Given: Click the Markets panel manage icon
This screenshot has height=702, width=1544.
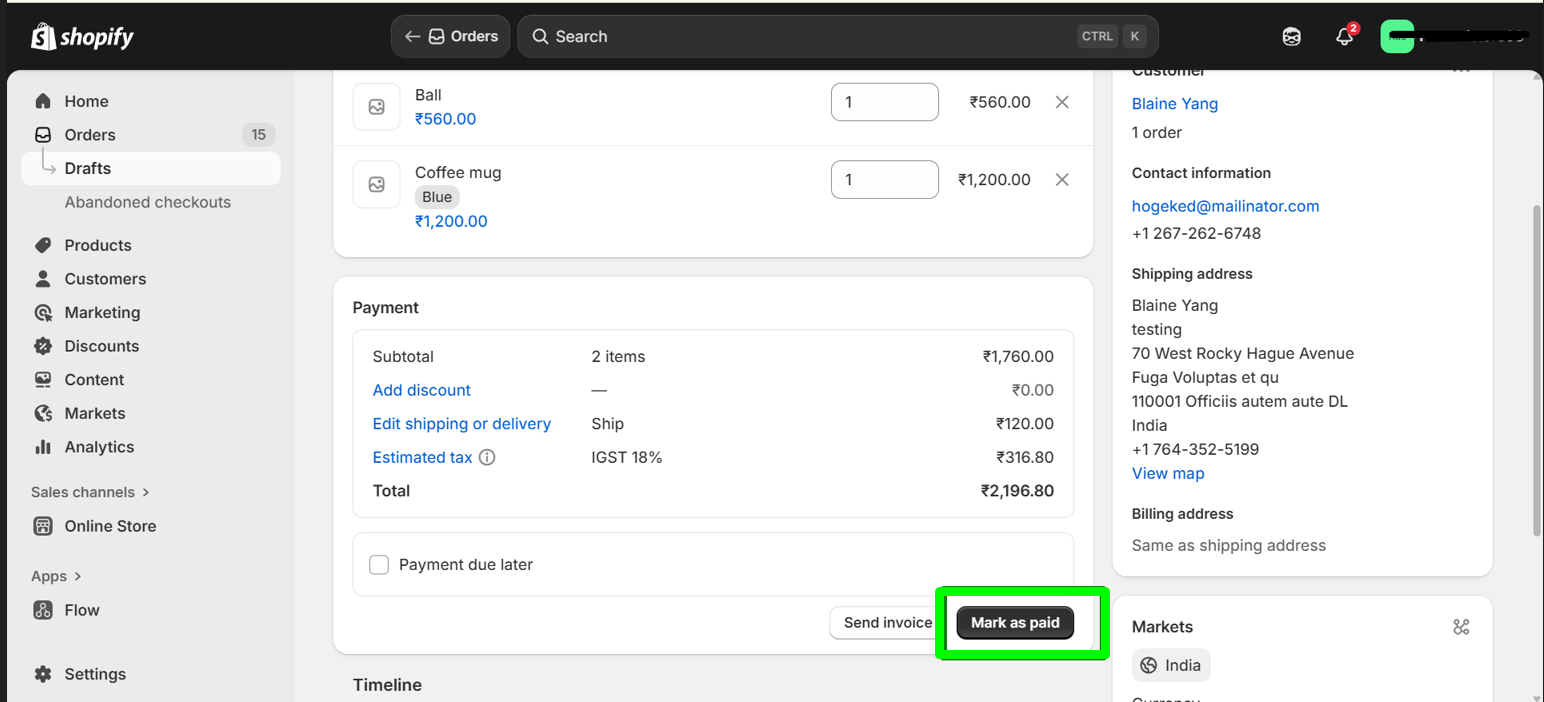Looking at the screenshot, I should point(1461,627).
